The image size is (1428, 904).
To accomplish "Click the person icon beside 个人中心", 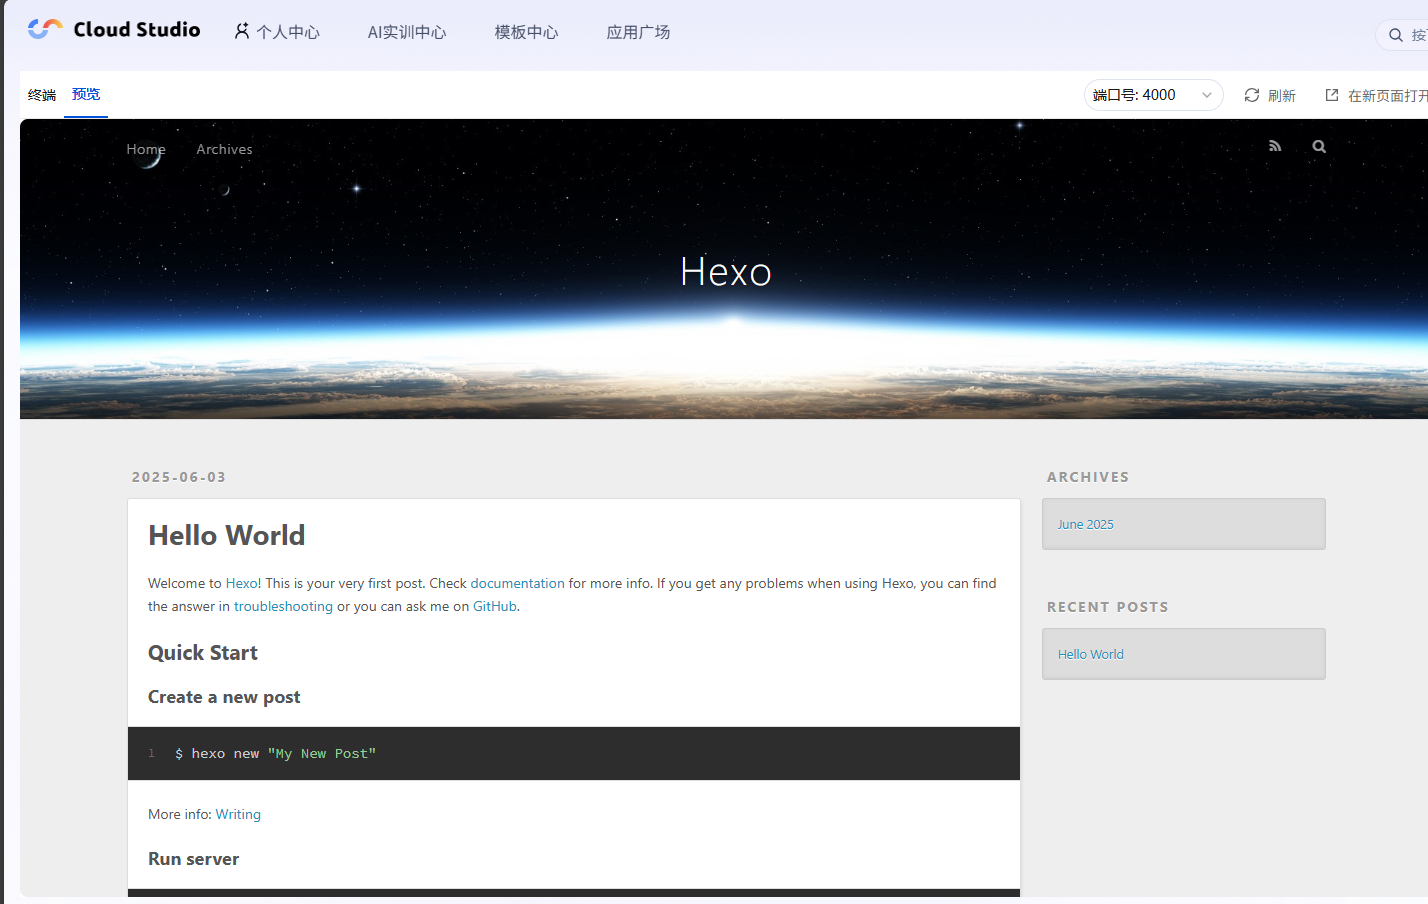I will [x=242, y=31].
